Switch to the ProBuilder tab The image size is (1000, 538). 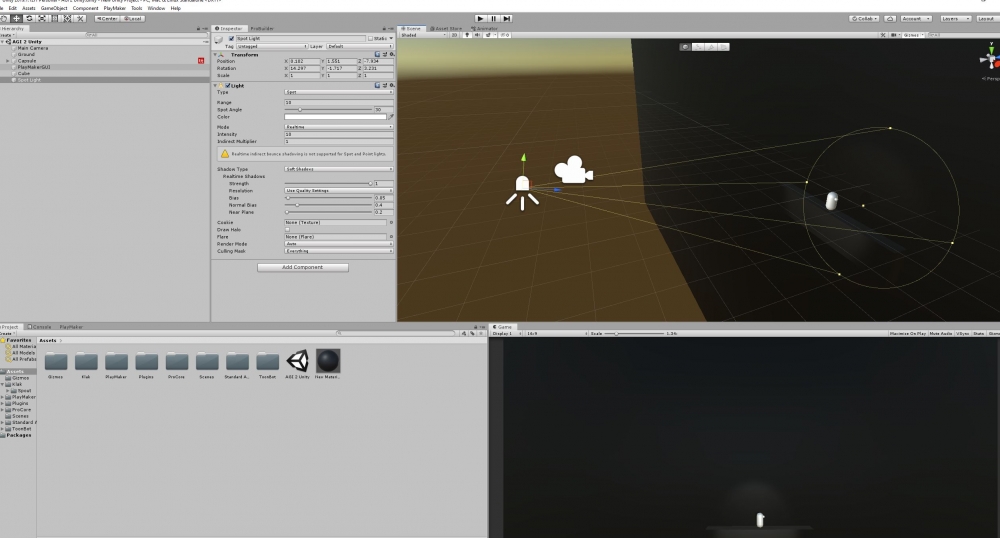coord(261,29)
